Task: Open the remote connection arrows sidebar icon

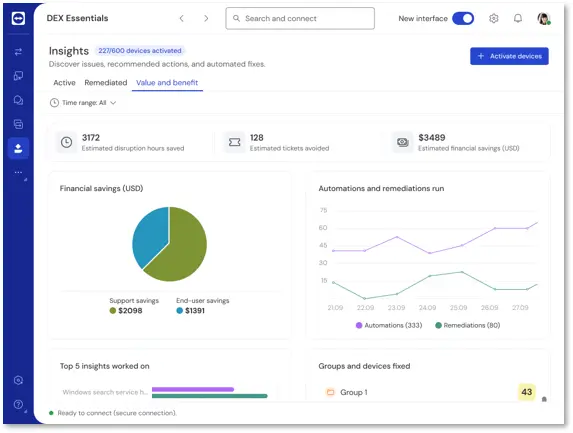Action: pos(18,52)
